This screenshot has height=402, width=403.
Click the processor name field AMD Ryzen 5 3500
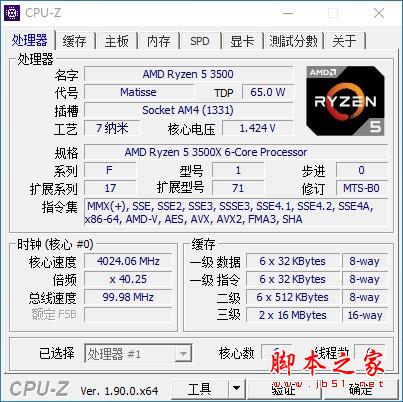[x=188, y=74]
